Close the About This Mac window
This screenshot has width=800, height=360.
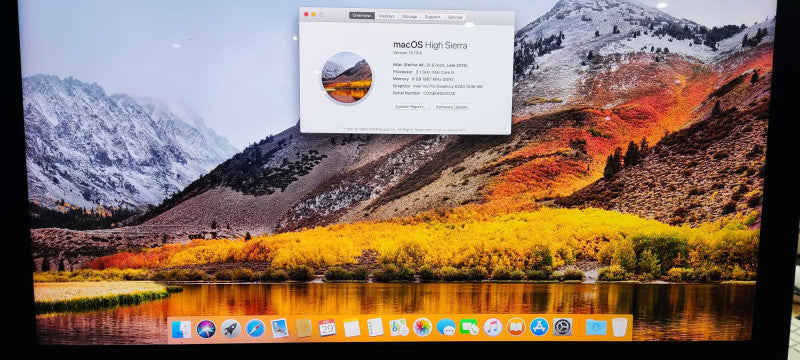[x=306, y=14]
